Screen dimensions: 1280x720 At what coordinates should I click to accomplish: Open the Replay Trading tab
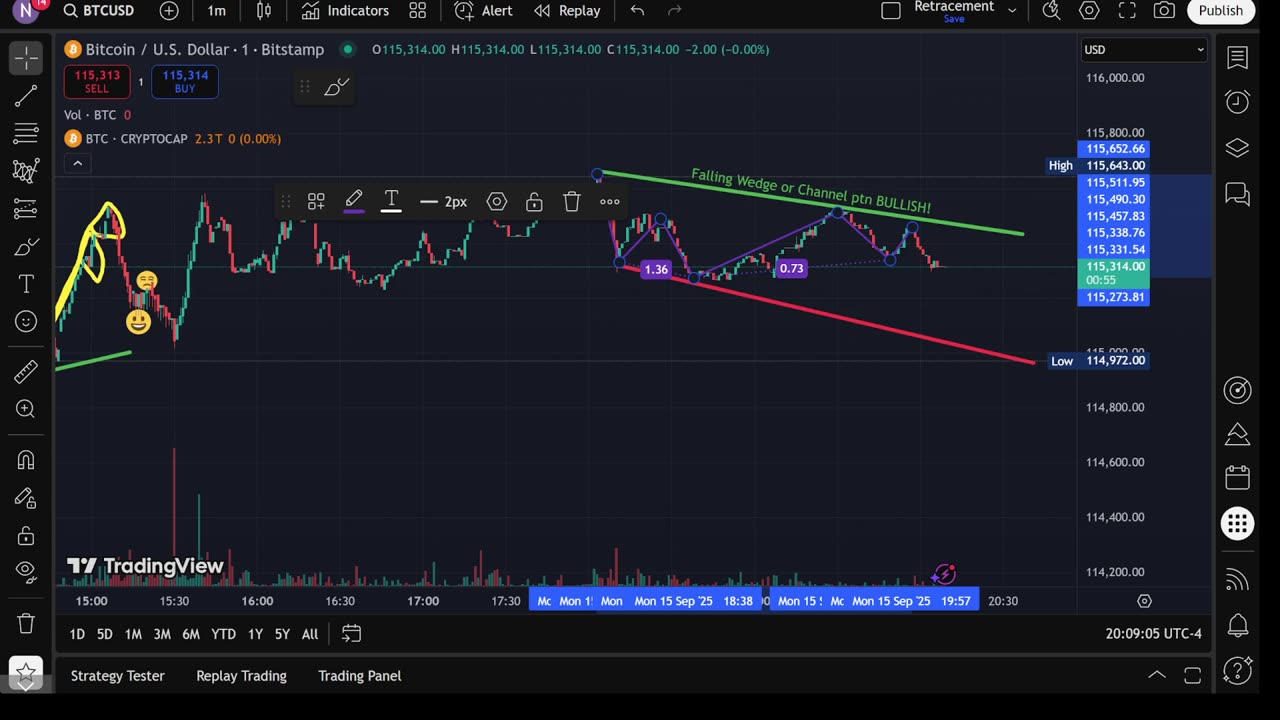pyautogui.click(x=241, y=676)
